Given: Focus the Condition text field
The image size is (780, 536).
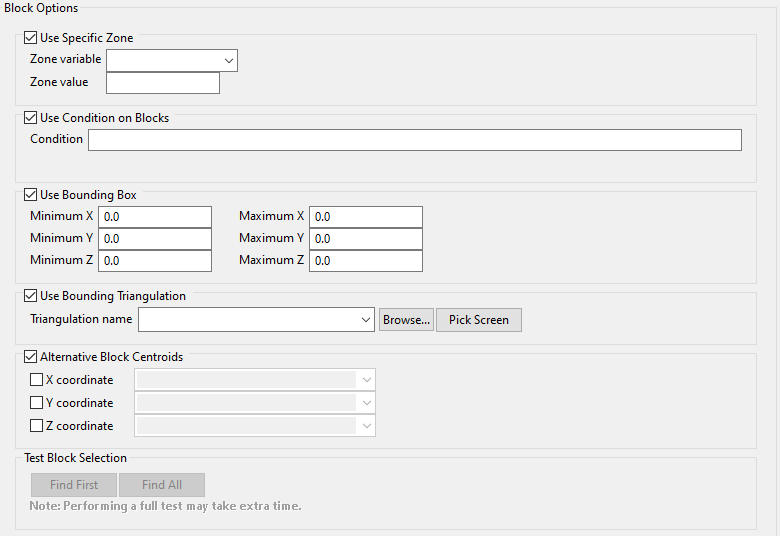Looking at the screenshot, I should pos(414,140).
